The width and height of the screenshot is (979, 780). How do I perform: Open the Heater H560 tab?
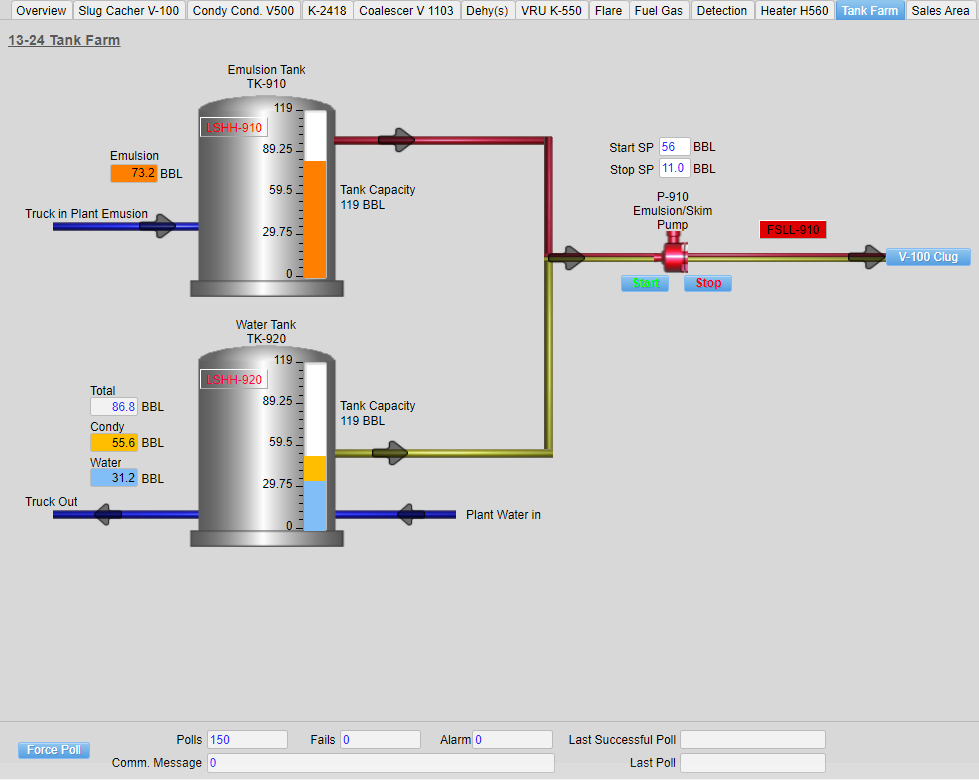click(x=794, y=11)
